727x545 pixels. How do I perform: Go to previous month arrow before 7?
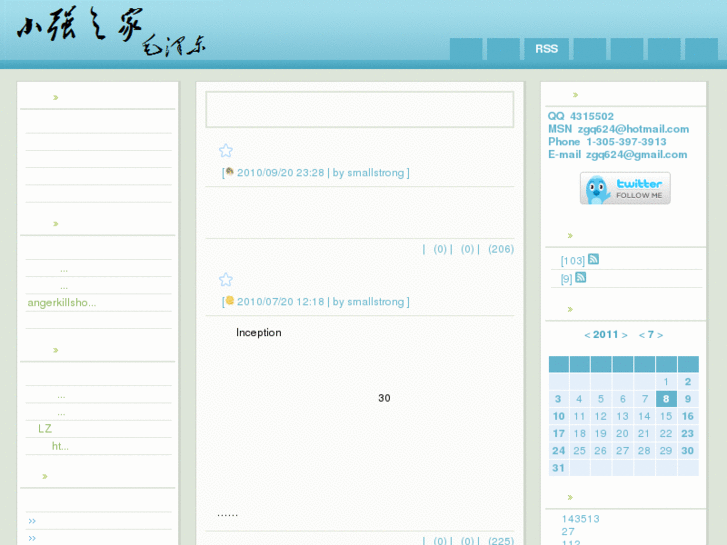tap(642, 335)
